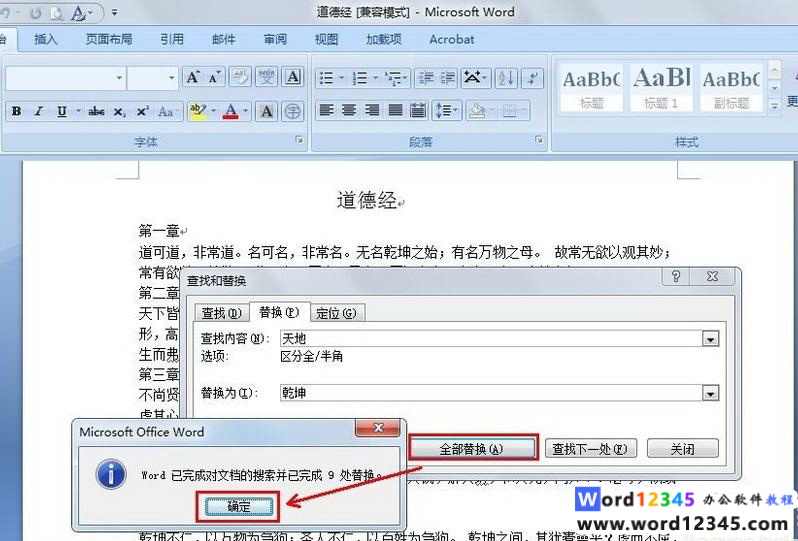Click the 替换为 input field
The height and width of the screenshot is (541, 798).
(x=491, y=393)
